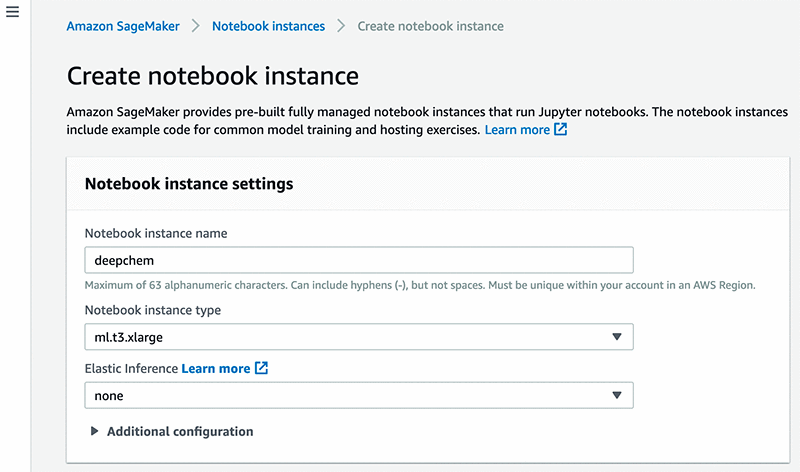Click the arrow on ml.t3.xlarge selector
Screen dimensions: 800x472
(617, 338)
